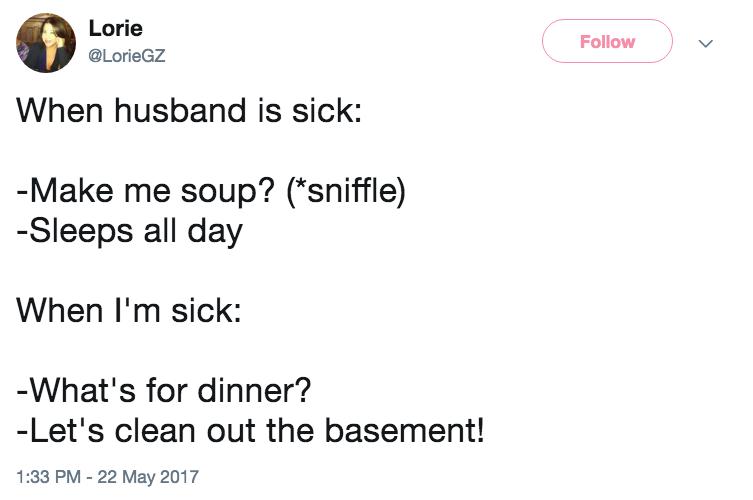Screen dimensions: 753x500
Task: Click the word 'husband' in the tweet
Action: click(x=180, y=110)
